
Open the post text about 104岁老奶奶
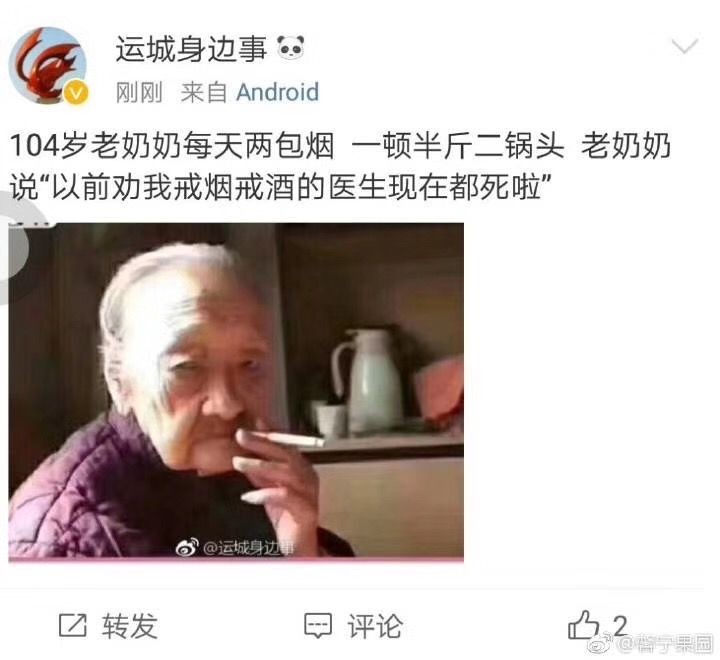pos(340,167)
